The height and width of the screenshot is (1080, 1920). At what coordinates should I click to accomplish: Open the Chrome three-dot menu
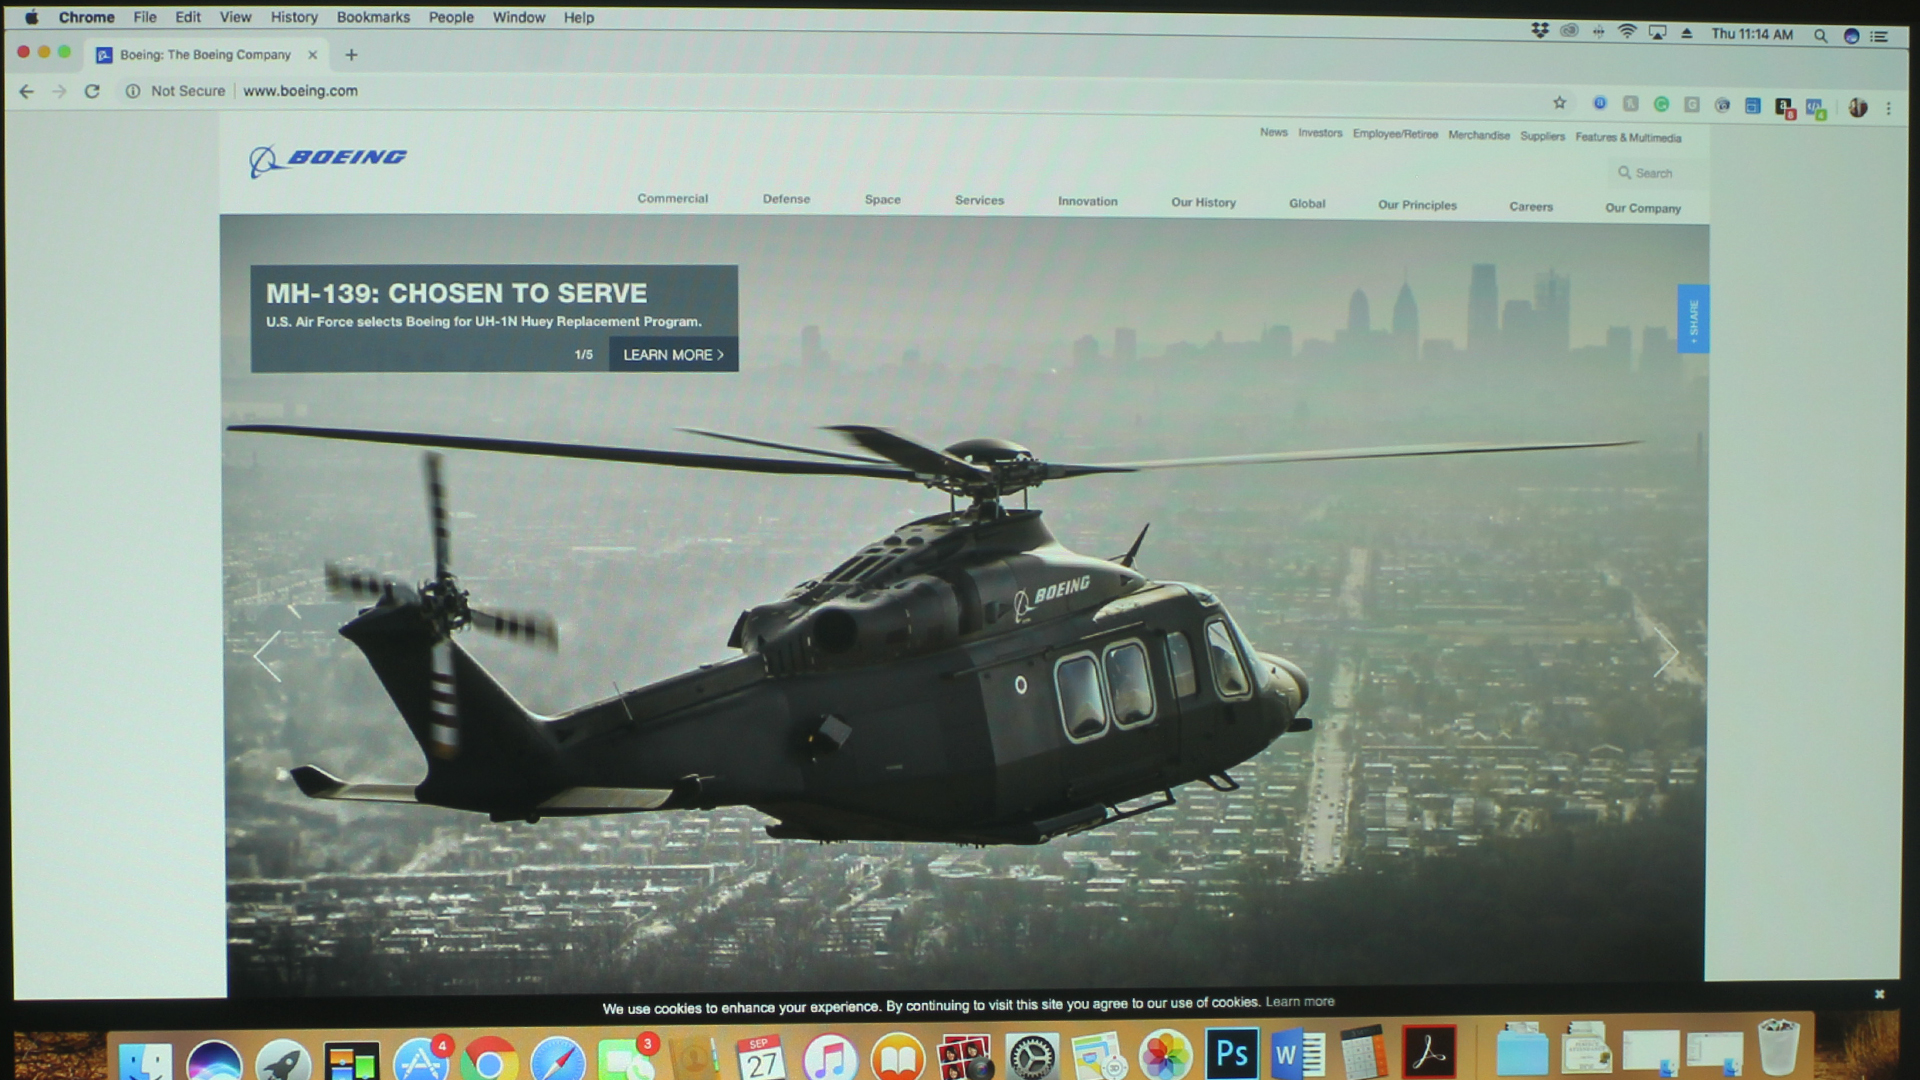click(1888, 108)
